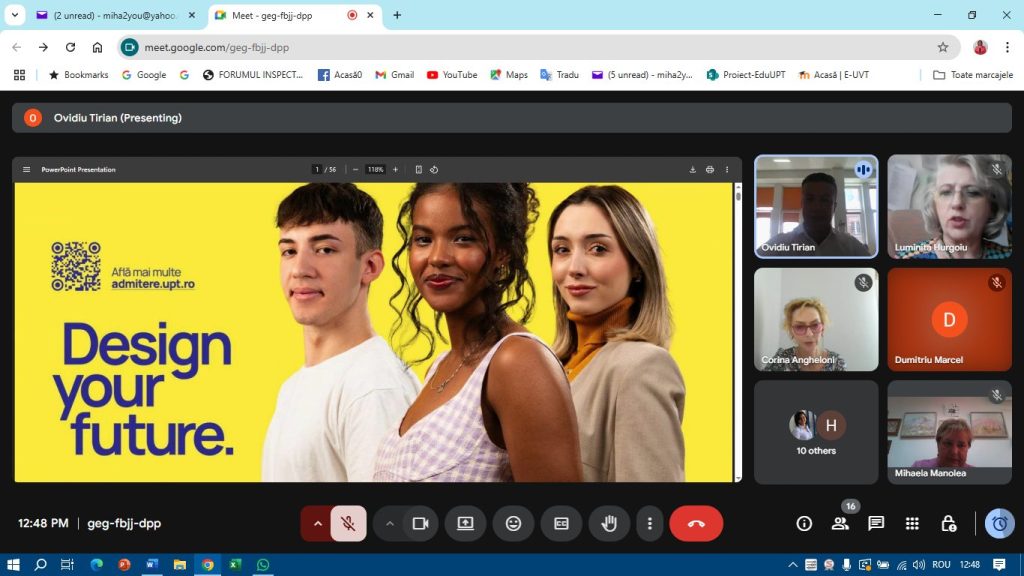Expand audio settings arrow beside microphone
This screenshot has width=1024, height=576.
pyautogui.click(x=318, y=523)
